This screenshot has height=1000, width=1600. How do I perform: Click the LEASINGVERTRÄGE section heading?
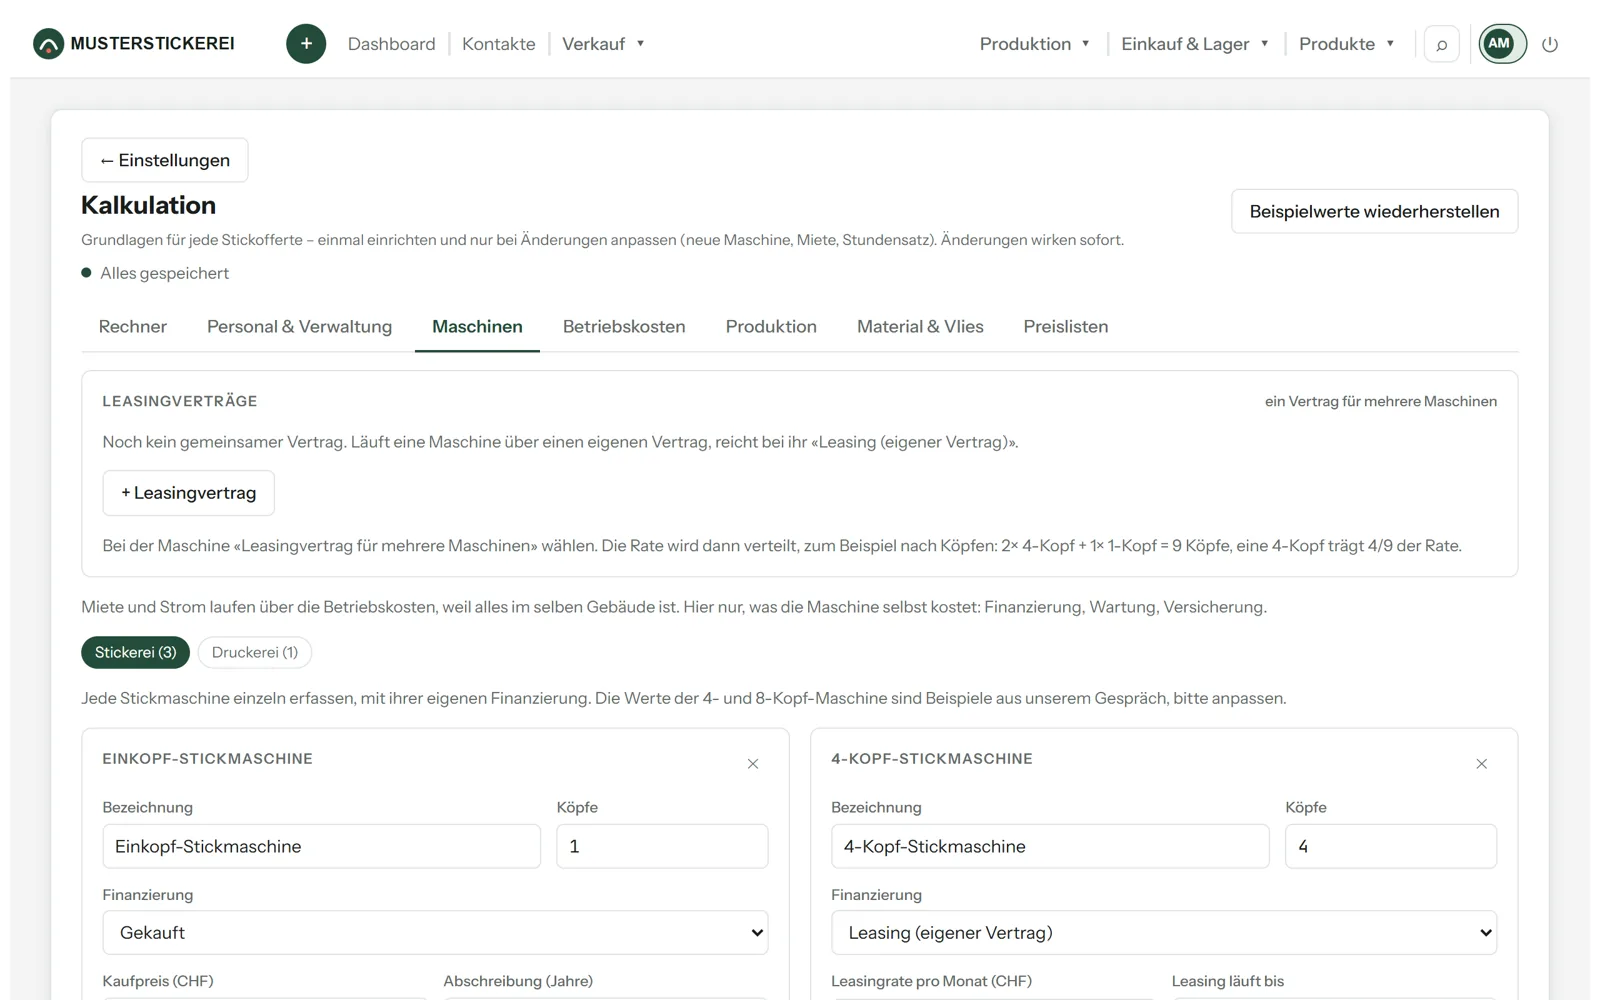(180, 401)
